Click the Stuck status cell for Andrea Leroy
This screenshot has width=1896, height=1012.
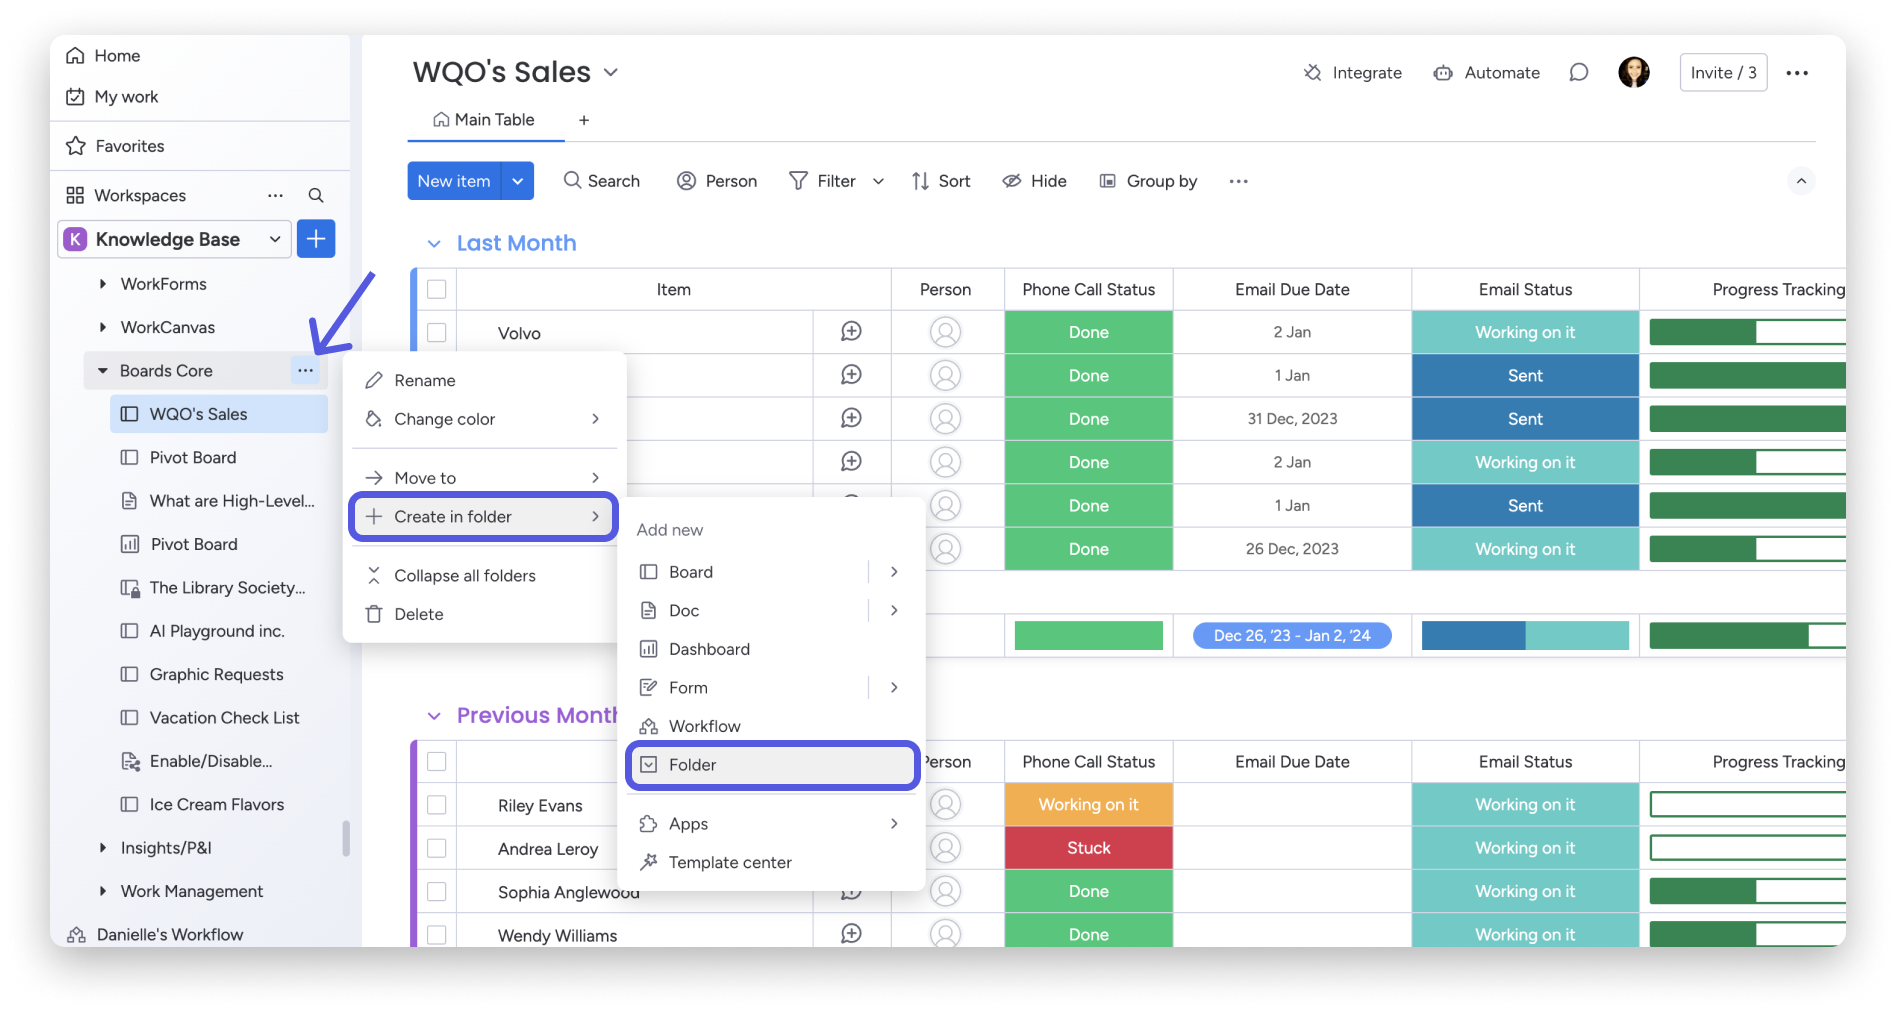pos(1088,848)
